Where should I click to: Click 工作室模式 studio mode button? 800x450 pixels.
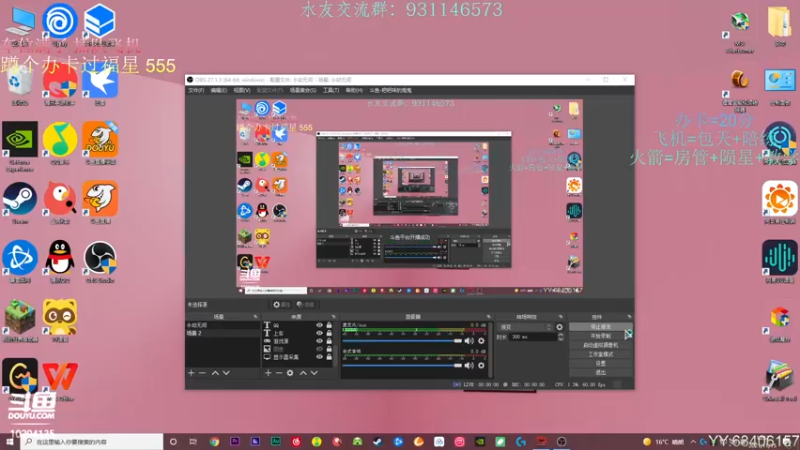pos(601,354)
